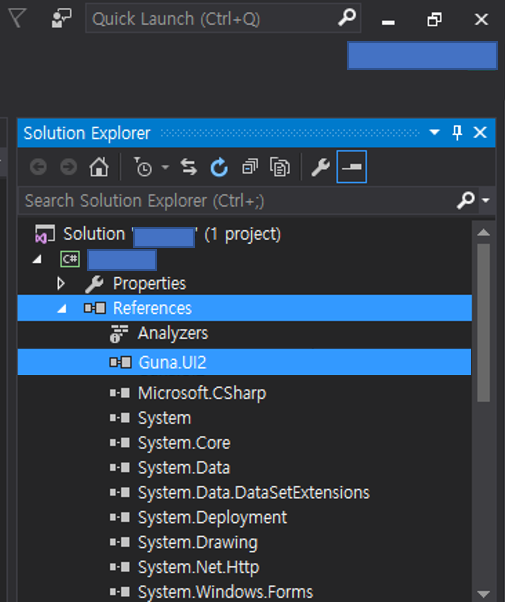505x602 pixels.
Task: Select the Microsoft.CSharp reference
Action: (202, 393)
